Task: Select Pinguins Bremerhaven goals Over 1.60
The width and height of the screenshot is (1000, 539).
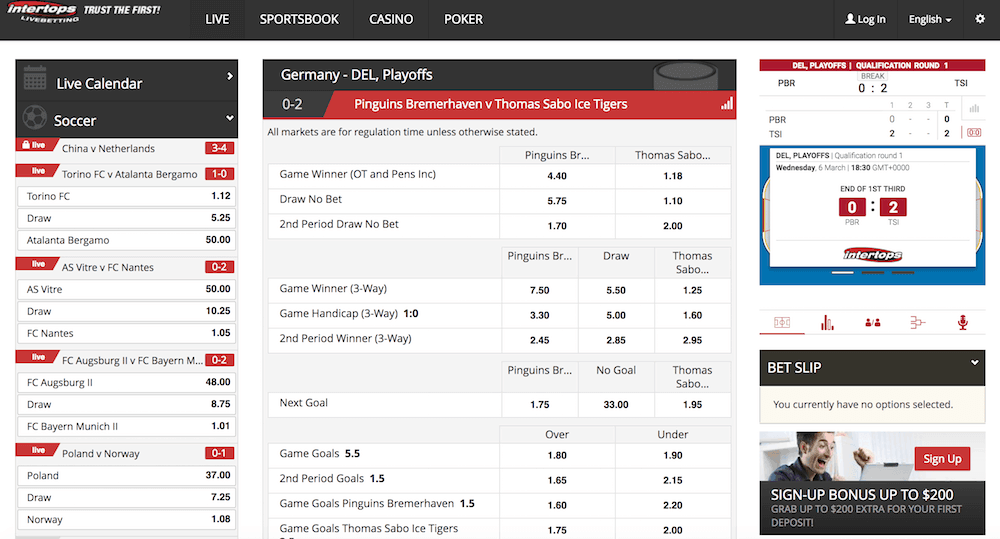Action: pos(557,505)
